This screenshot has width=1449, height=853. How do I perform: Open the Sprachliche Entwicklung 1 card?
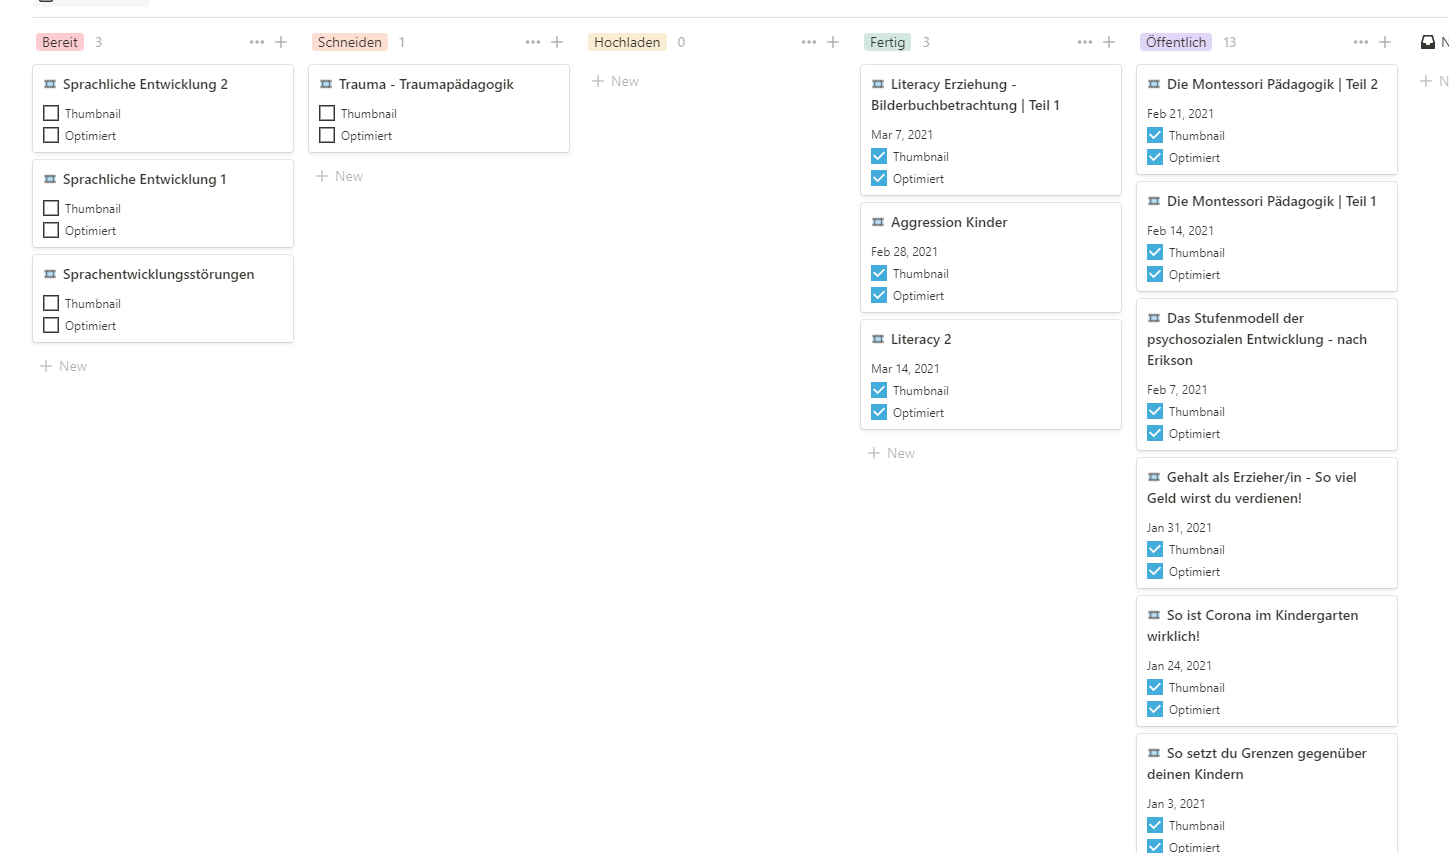coord(144,179)
